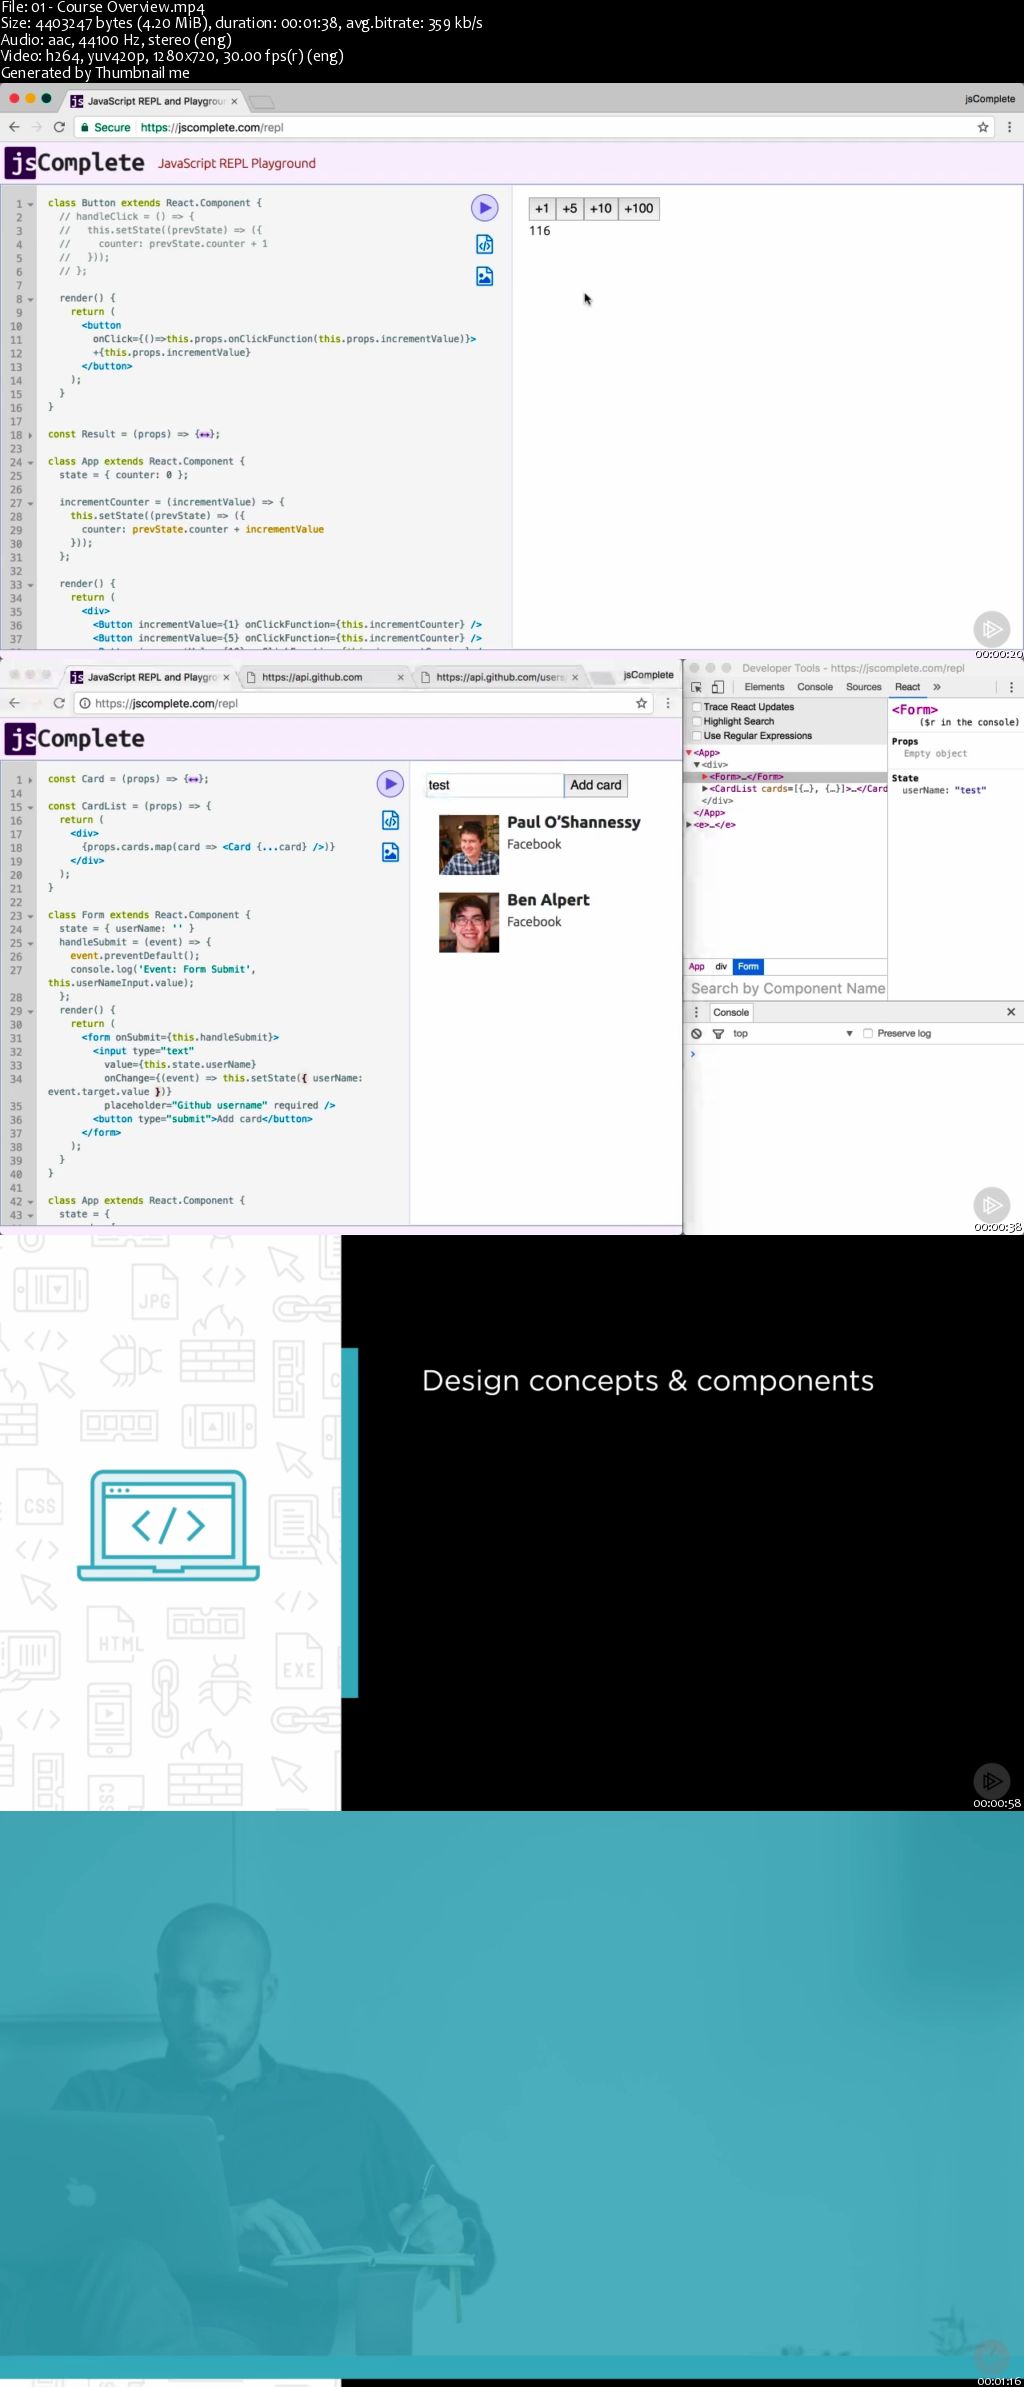Switch to the api.github.com/users browser tab

pos(498,677)
